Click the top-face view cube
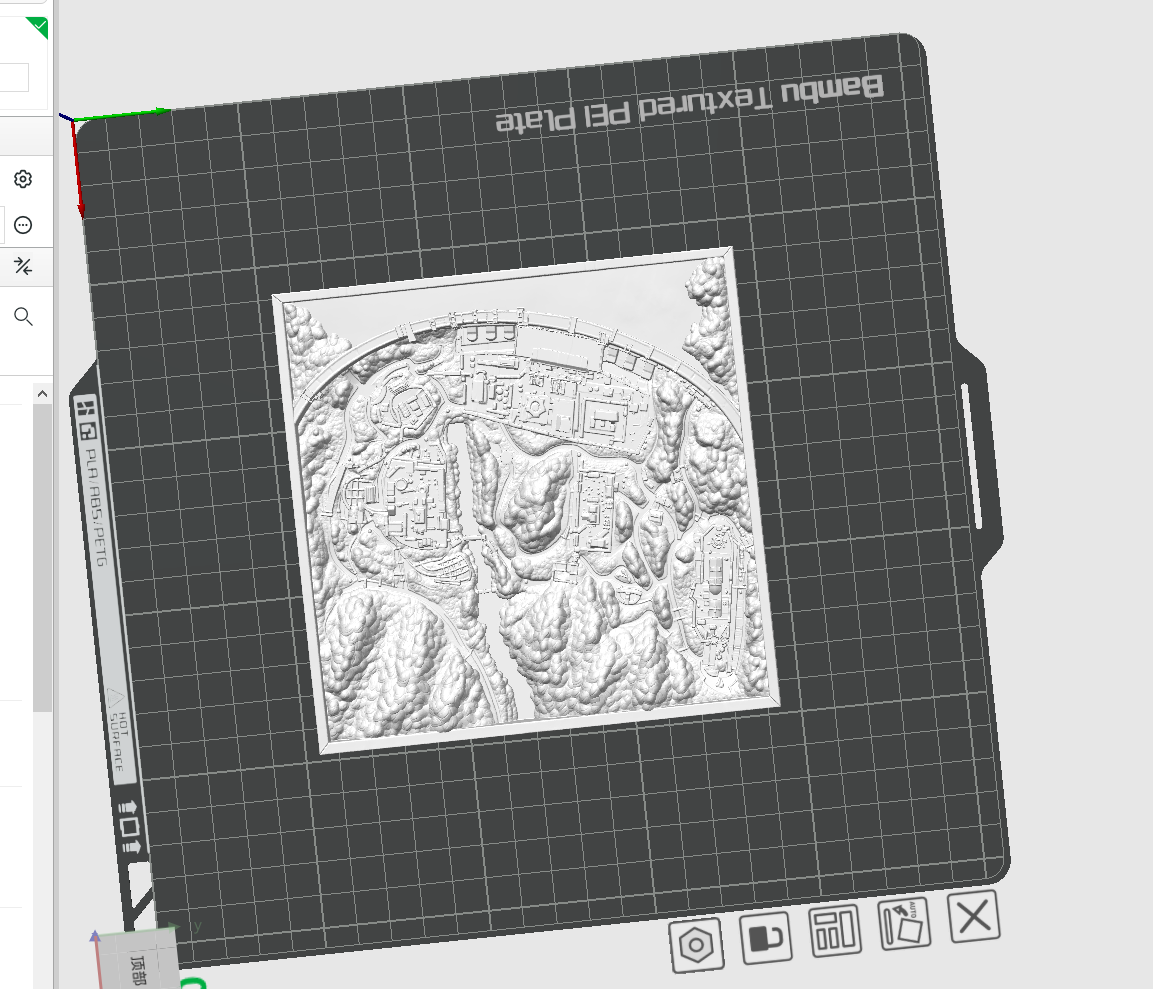1153x989 pixels. click(x=138, y=962)
